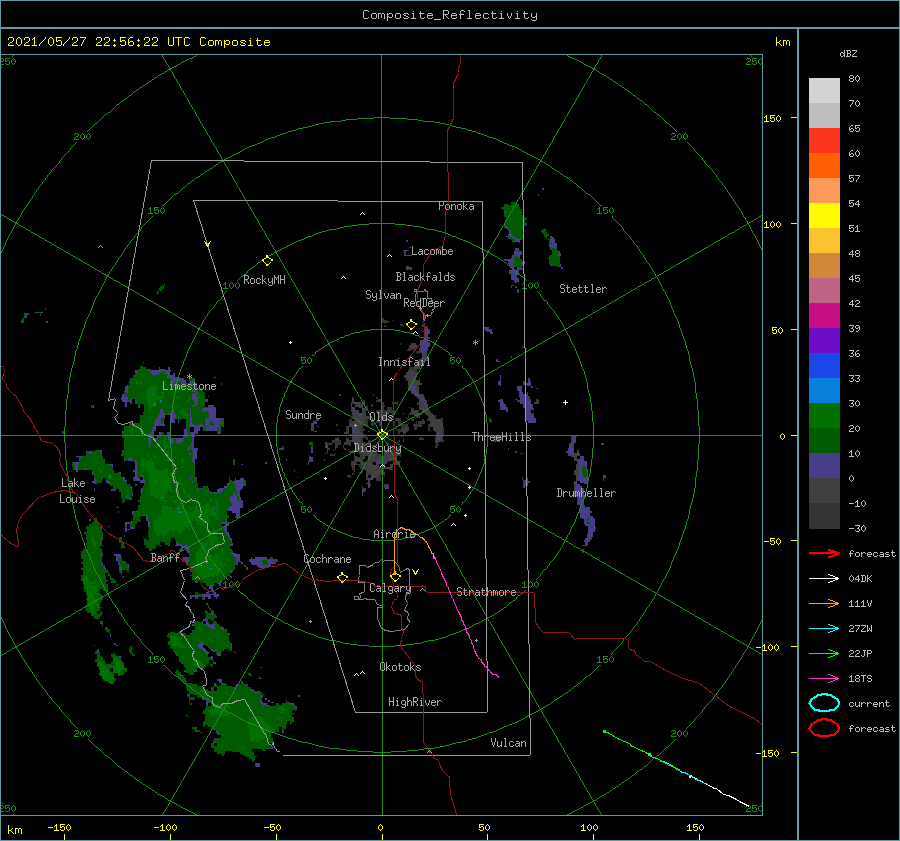Select the green 22JP arrow legend icon
This screenshot has height=841, width=900.
pos(824,653)
